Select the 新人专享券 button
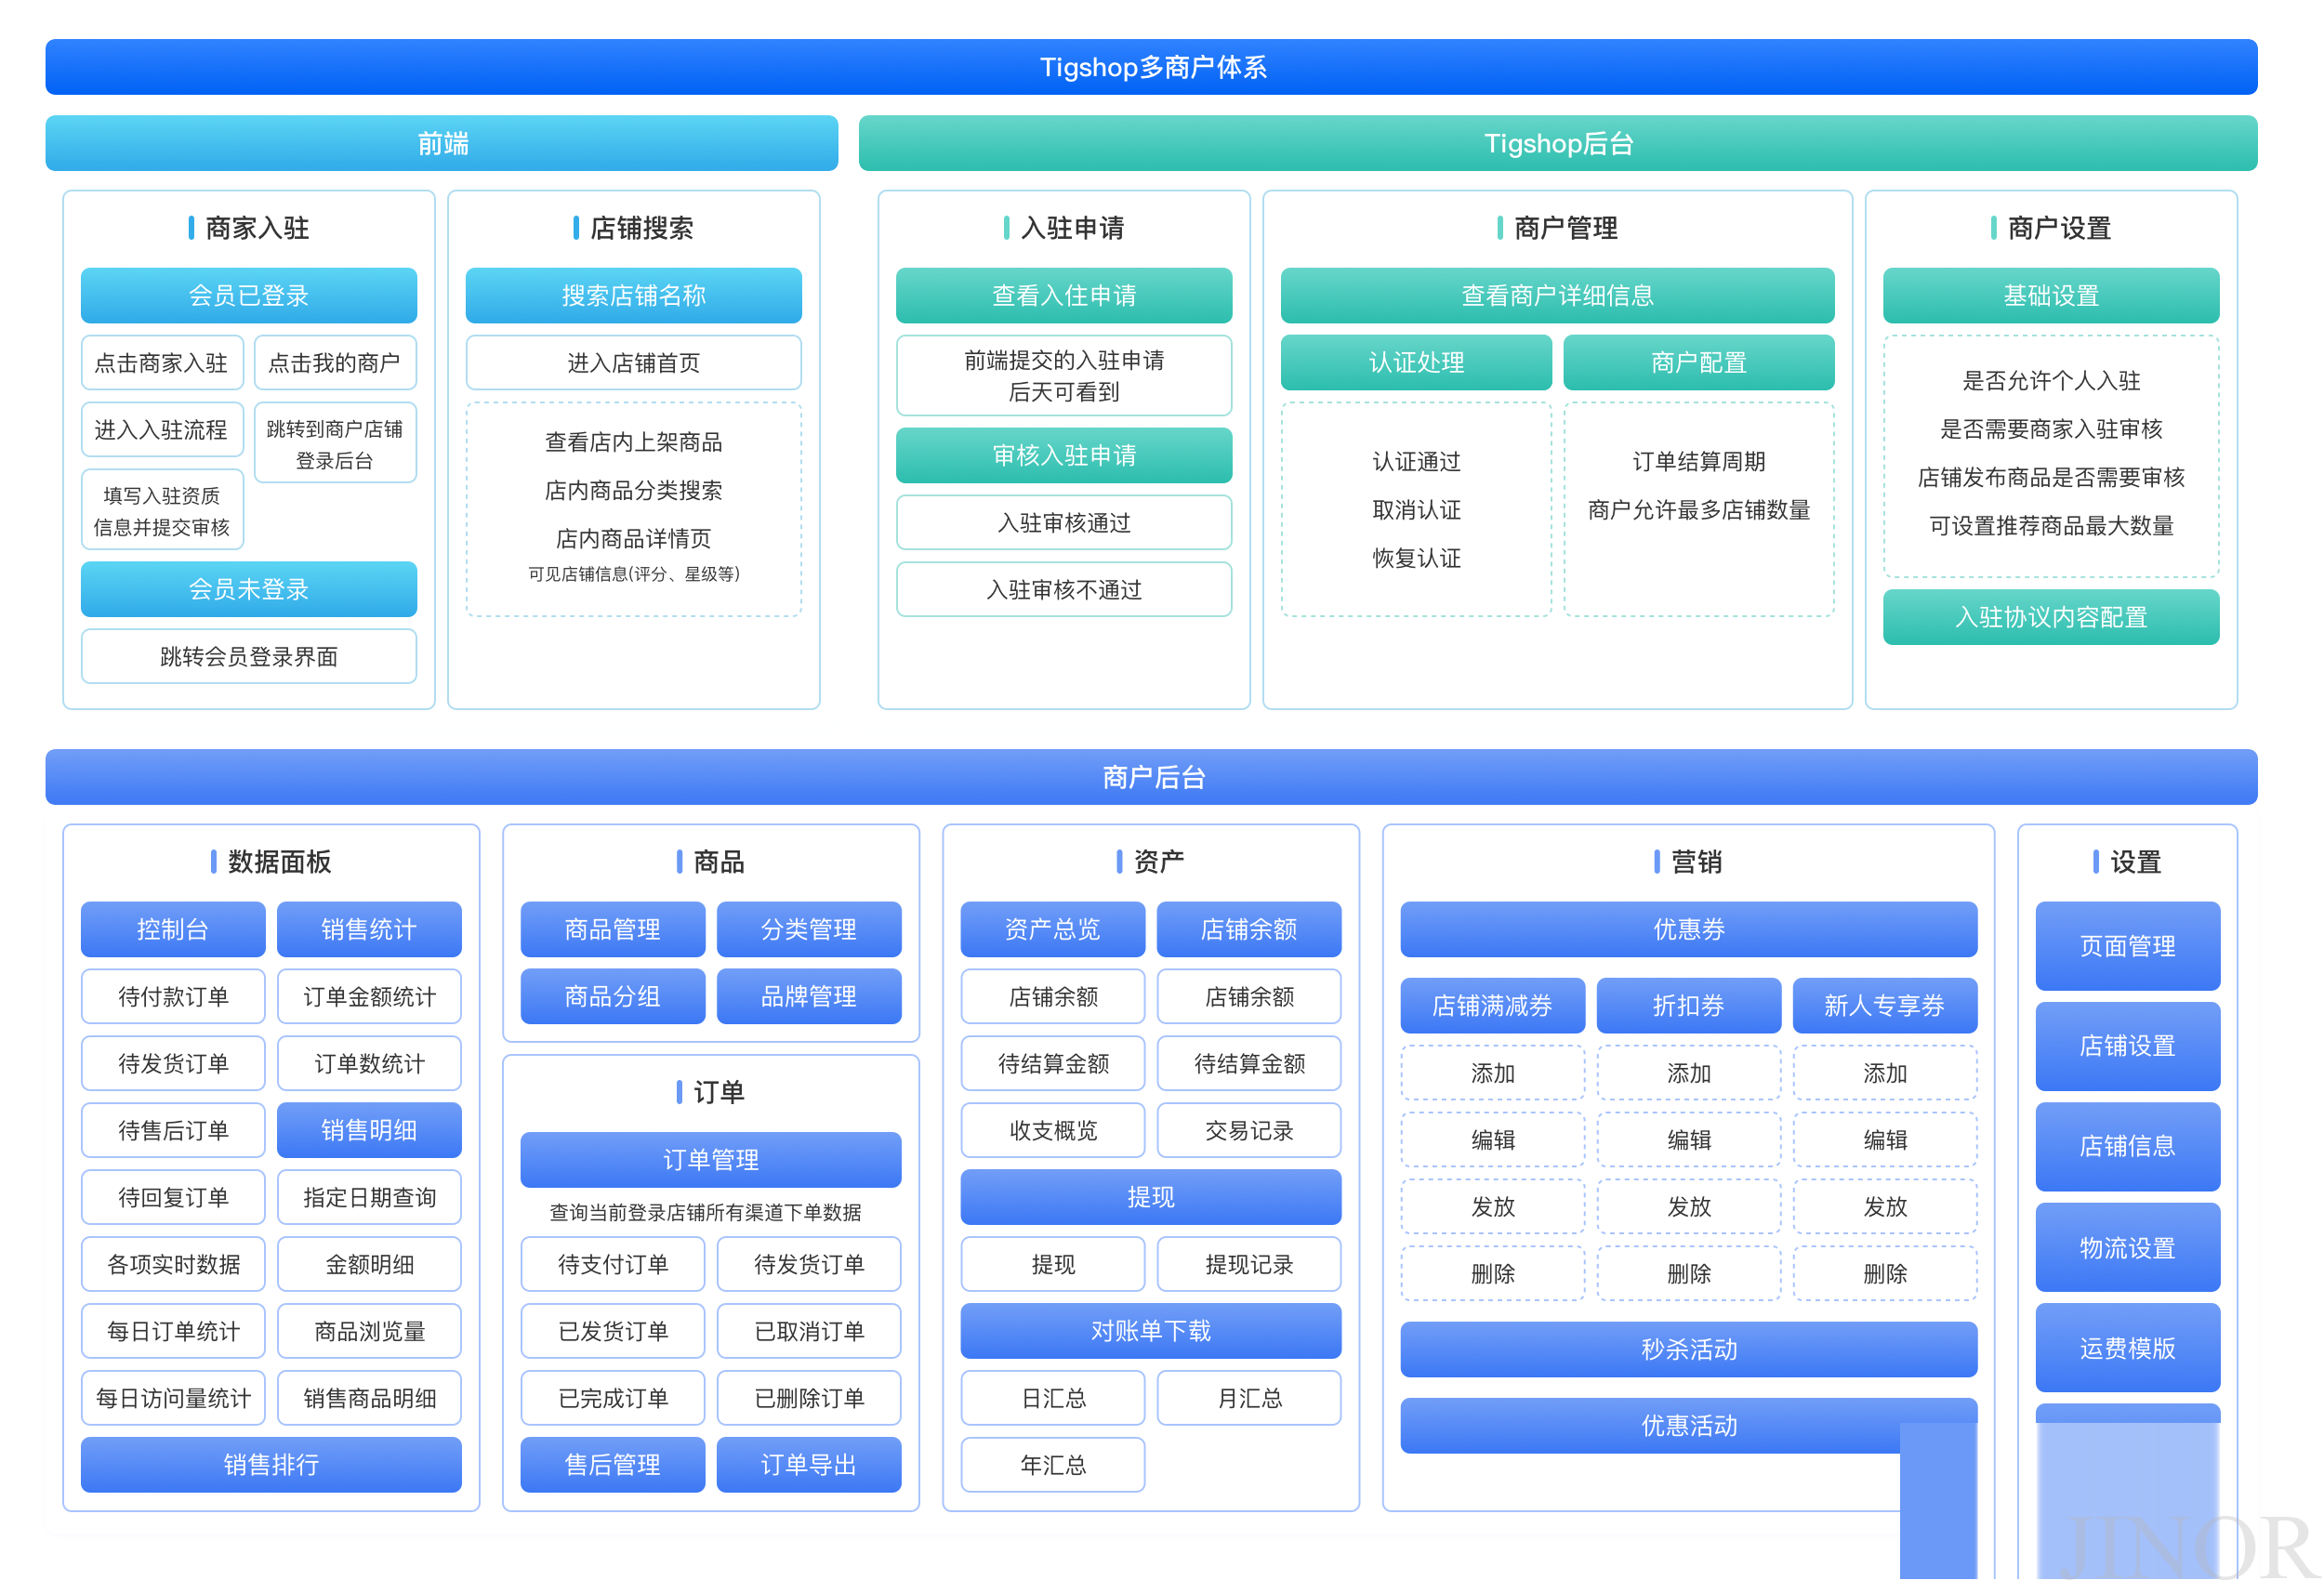 1885,1005
